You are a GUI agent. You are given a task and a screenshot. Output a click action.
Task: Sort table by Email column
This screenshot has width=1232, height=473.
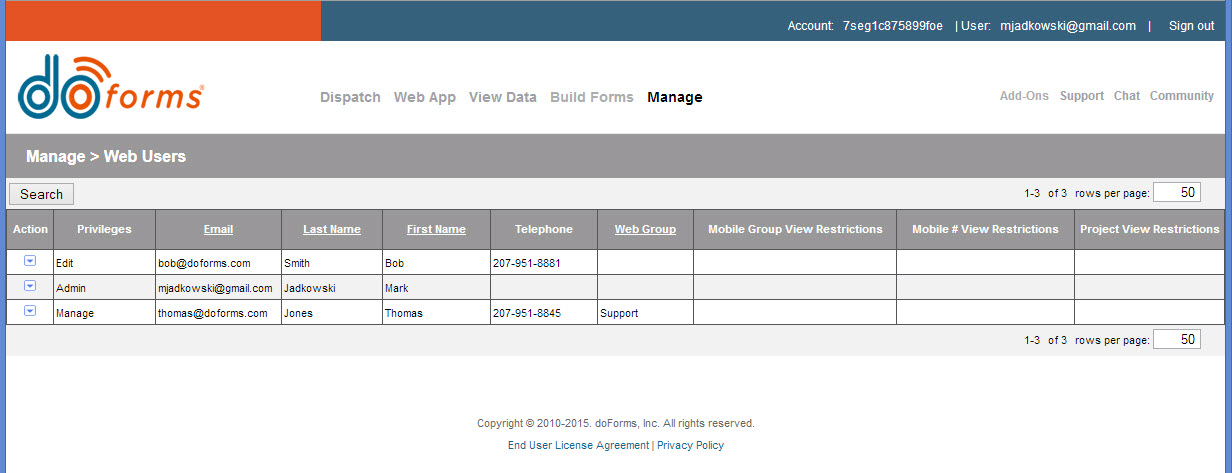click(218, 229)
